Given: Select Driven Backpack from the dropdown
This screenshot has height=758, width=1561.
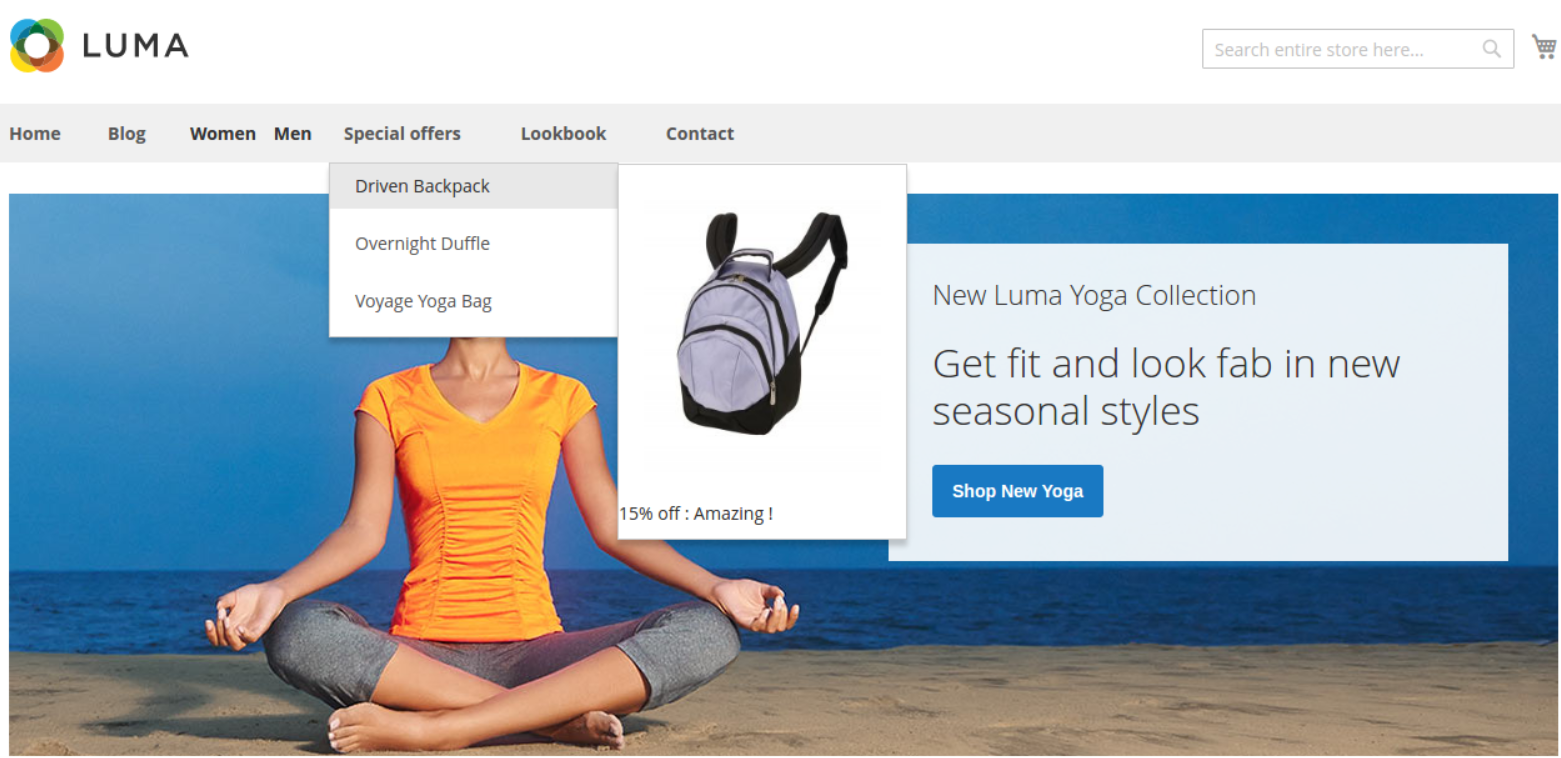Looking at the screenshot, I should pyautogui.click(x=473, y=186).
